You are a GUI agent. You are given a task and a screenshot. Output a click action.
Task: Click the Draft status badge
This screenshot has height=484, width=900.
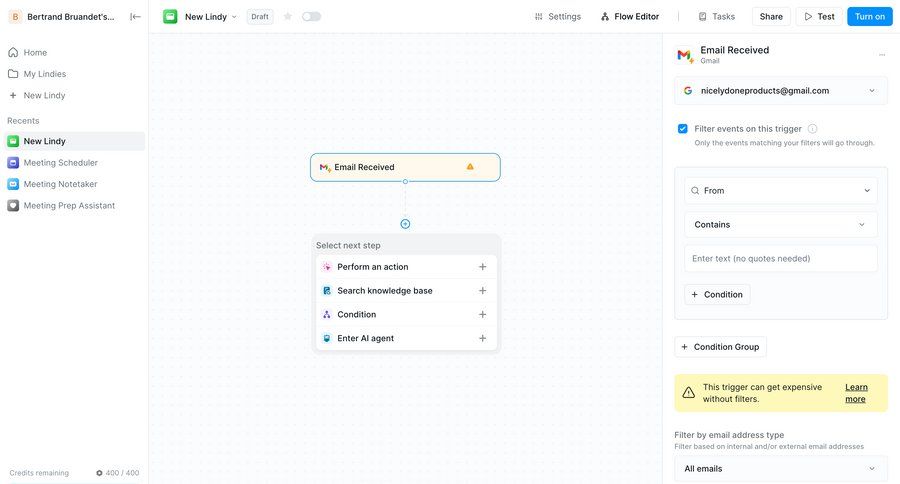click(x=259, y=17)
